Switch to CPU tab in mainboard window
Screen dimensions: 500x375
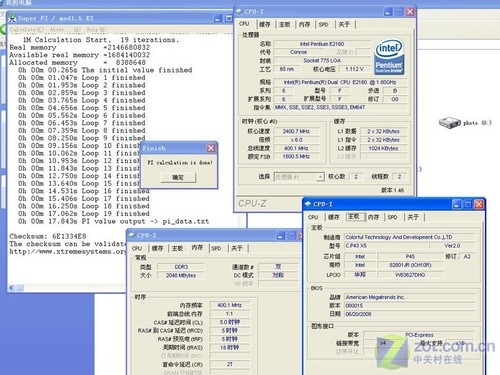click(313, 217)
